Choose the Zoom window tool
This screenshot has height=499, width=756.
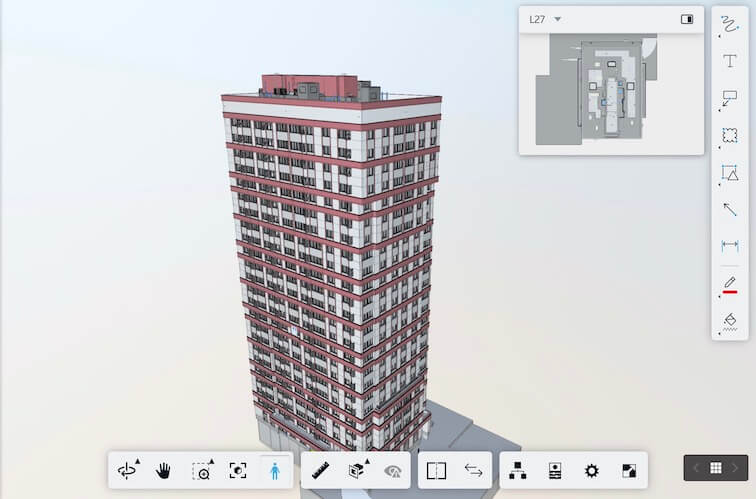pos(202,471)
